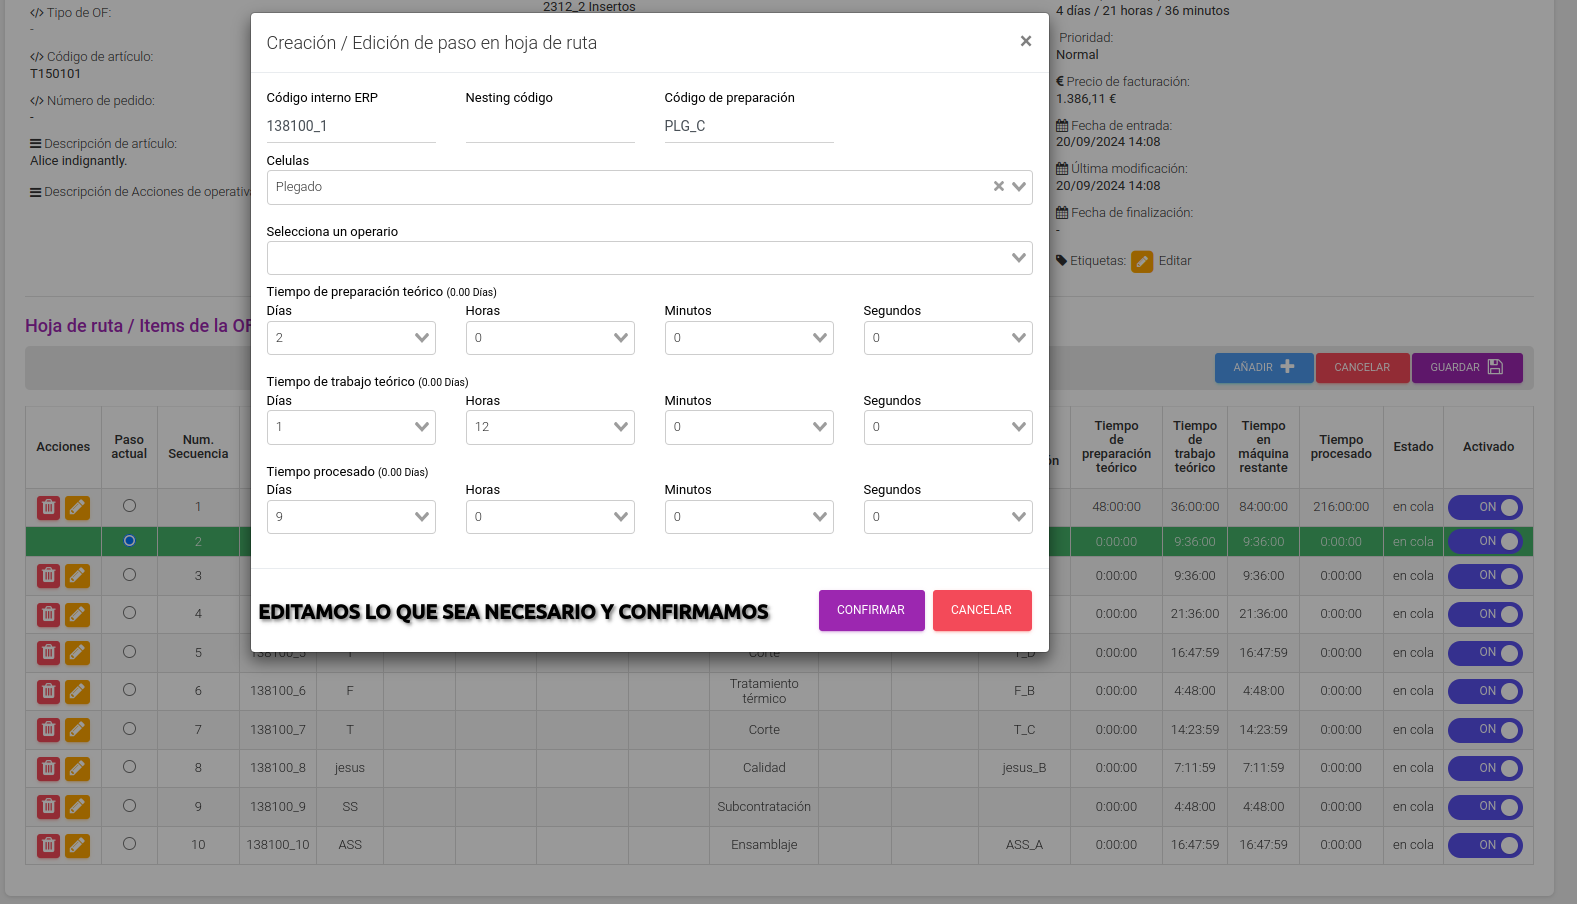Edit route step in row 3
Viewport: 1577px width, 904px height.
pos(77,576)
